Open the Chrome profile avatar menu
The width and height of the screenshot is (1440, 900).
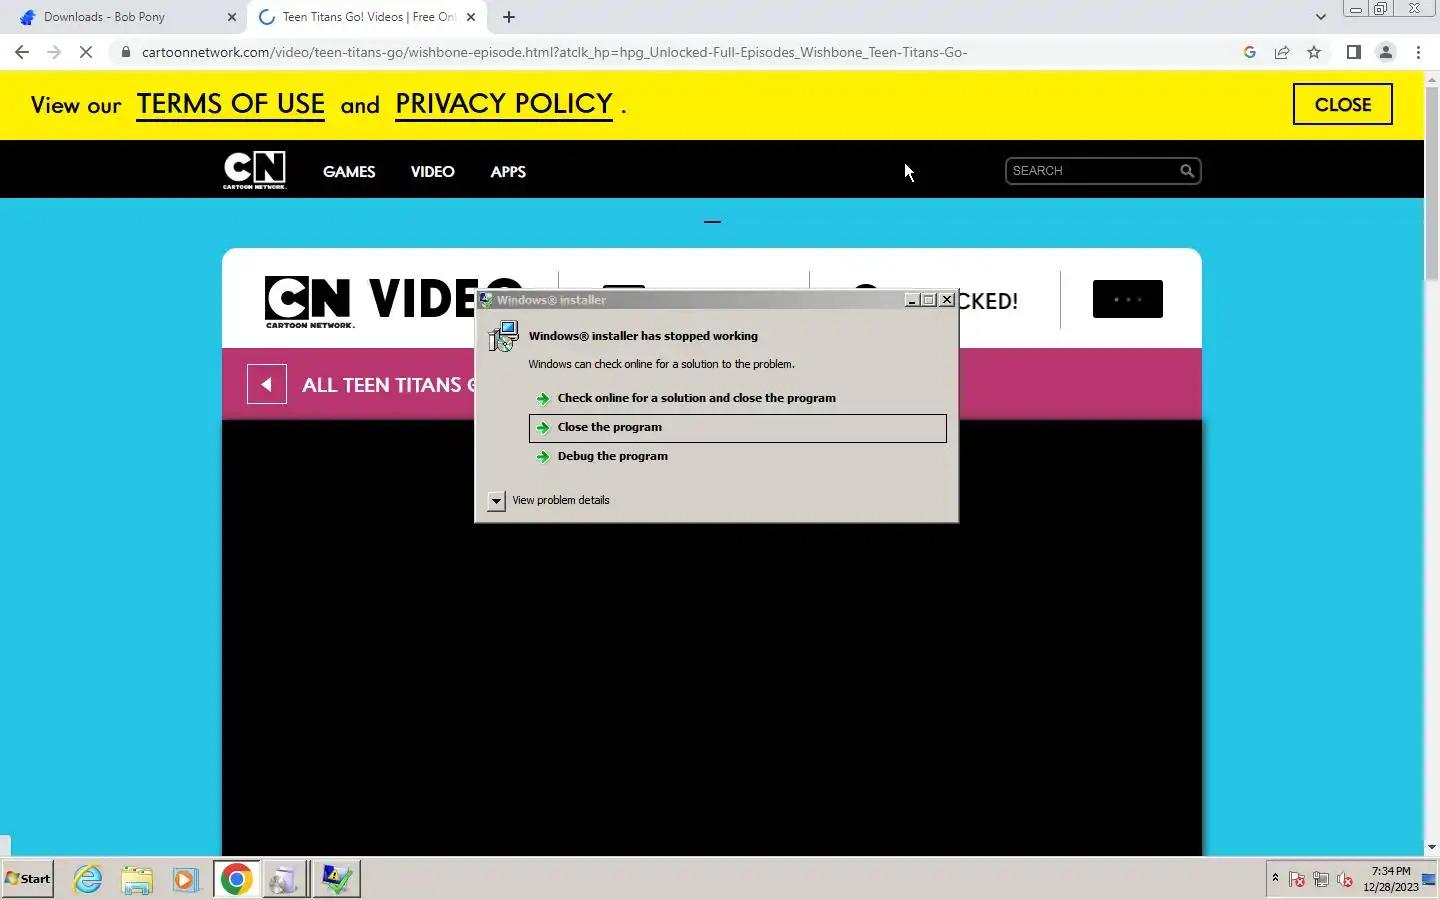[x=1385, y=52]
